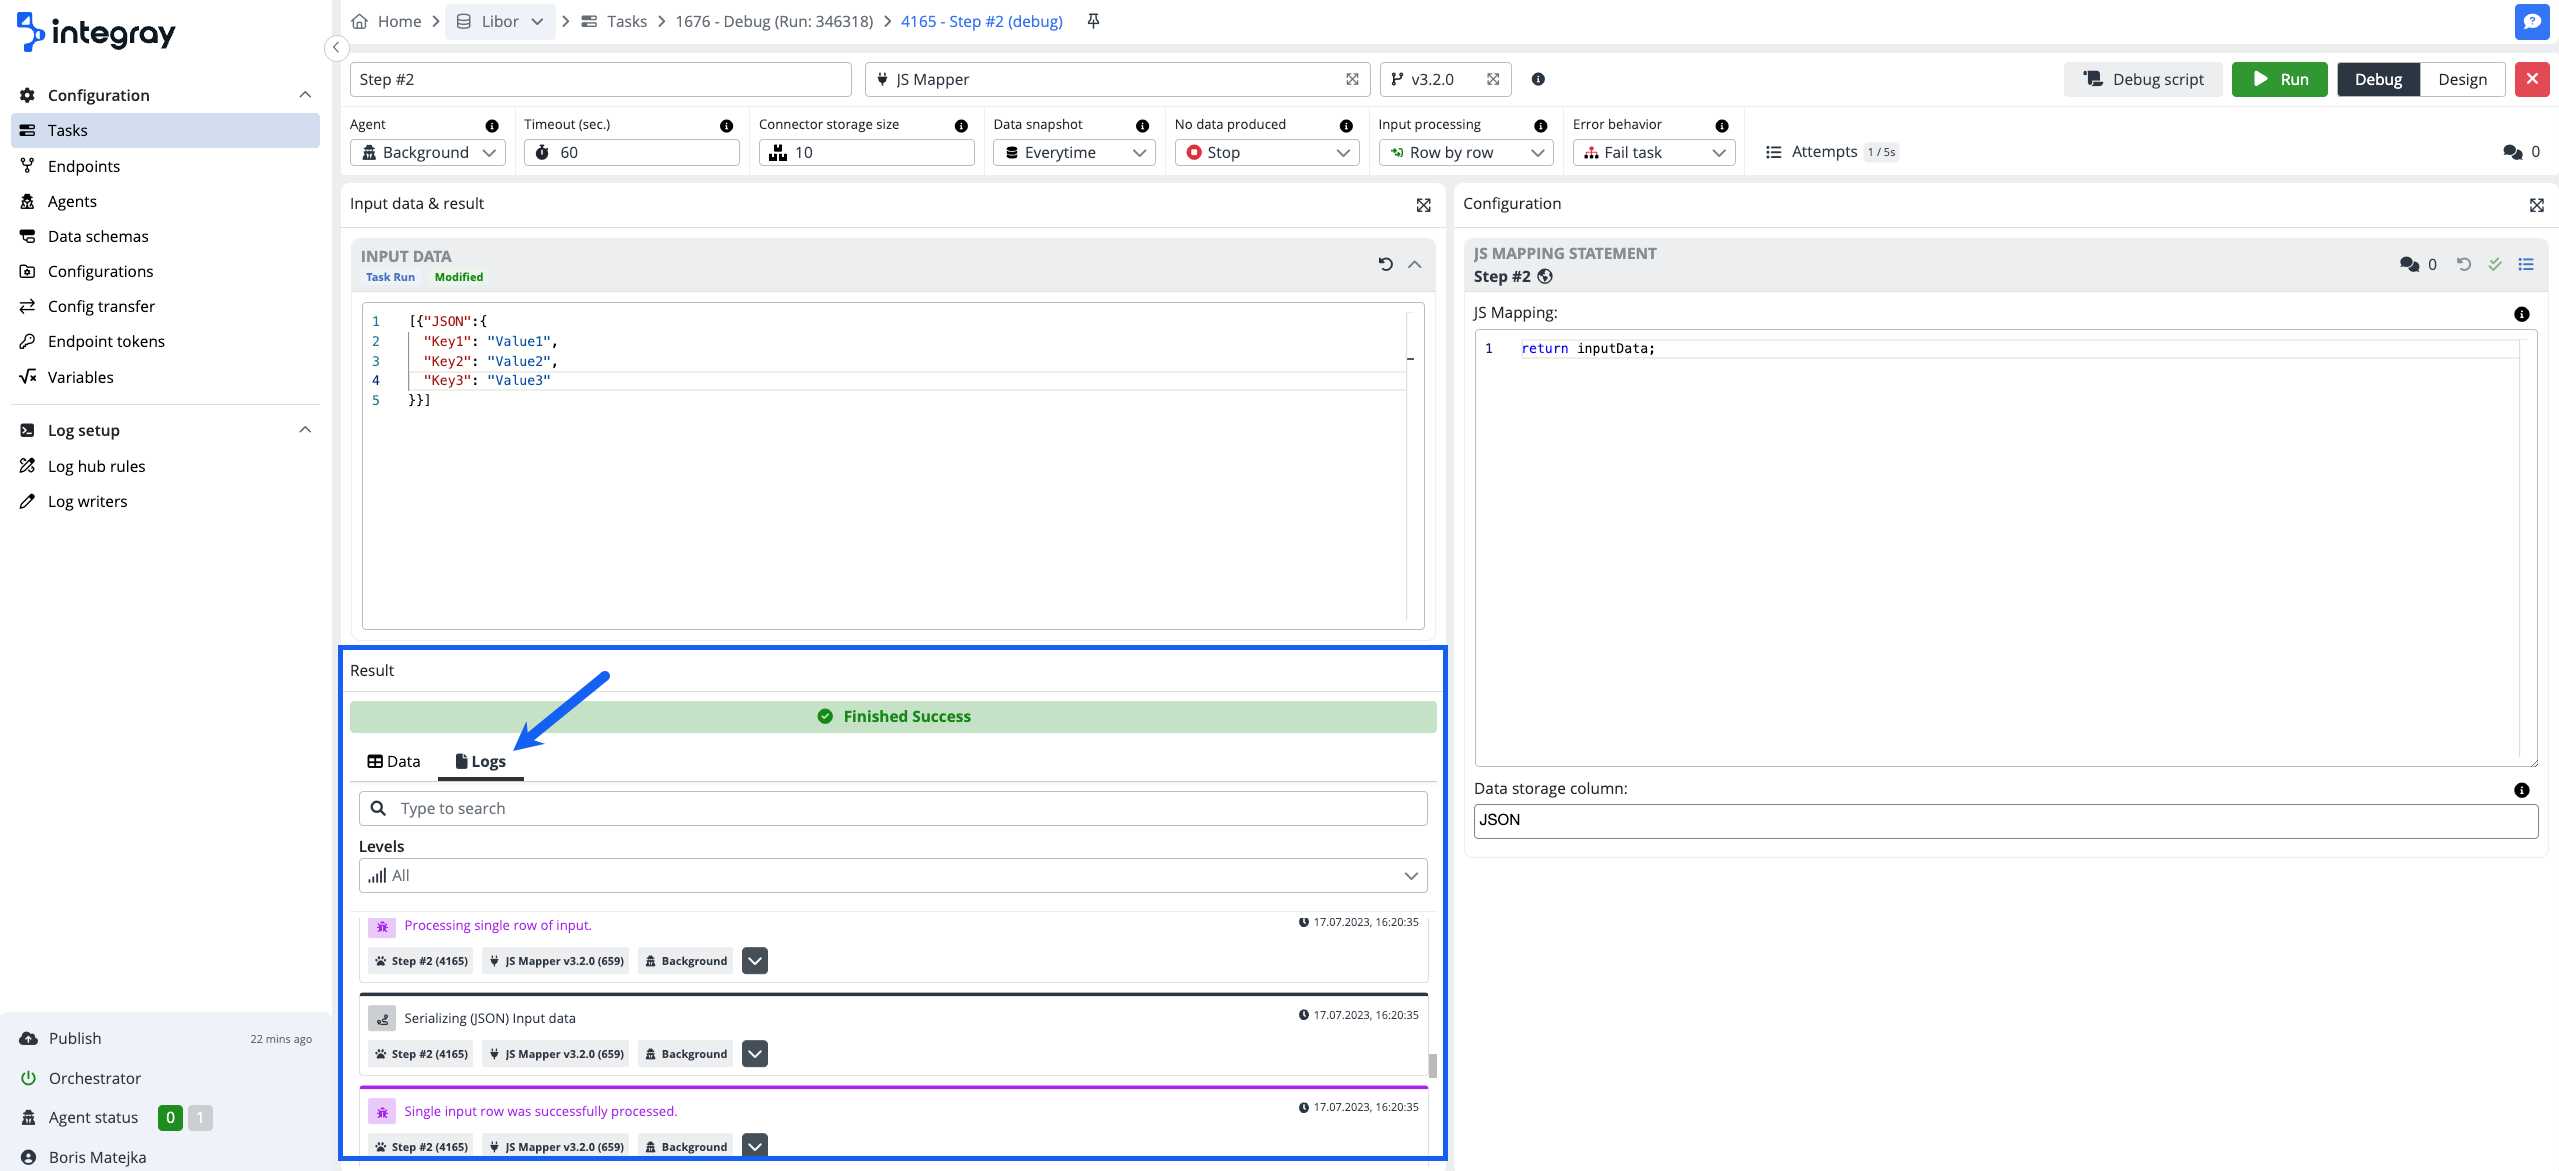Image resolution: width=2559 pixels, height=1171 pixels.
Task: Click the list icon in JS Mapping header
Action: pos(2526,264)
